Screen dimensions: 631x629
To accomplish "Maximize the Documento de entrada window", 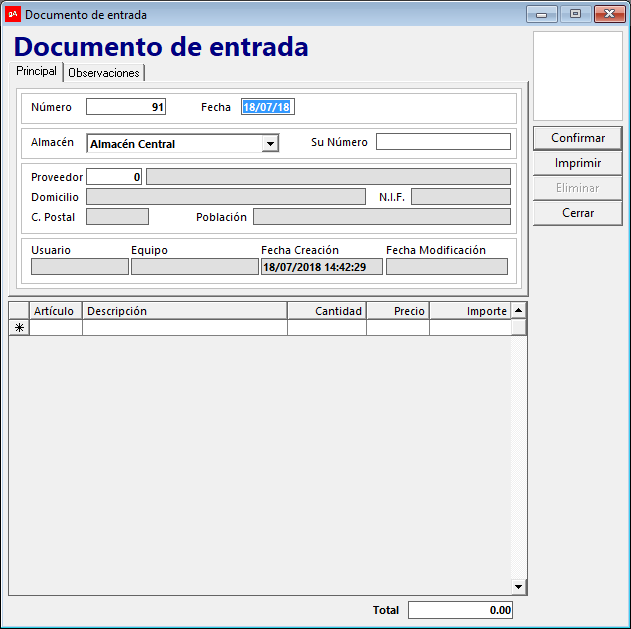I will (x=575, y=14).
